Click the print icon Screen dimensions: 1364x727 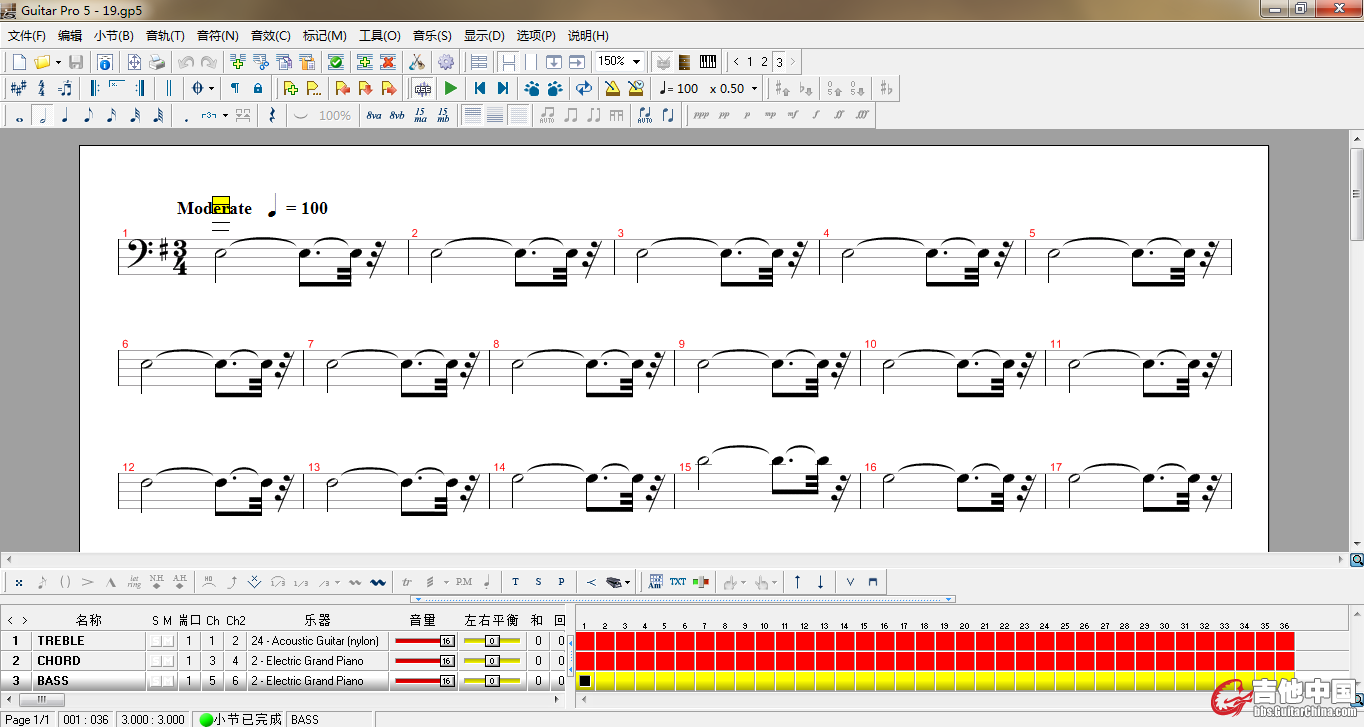pyautogui.click(x=157, y=62)
